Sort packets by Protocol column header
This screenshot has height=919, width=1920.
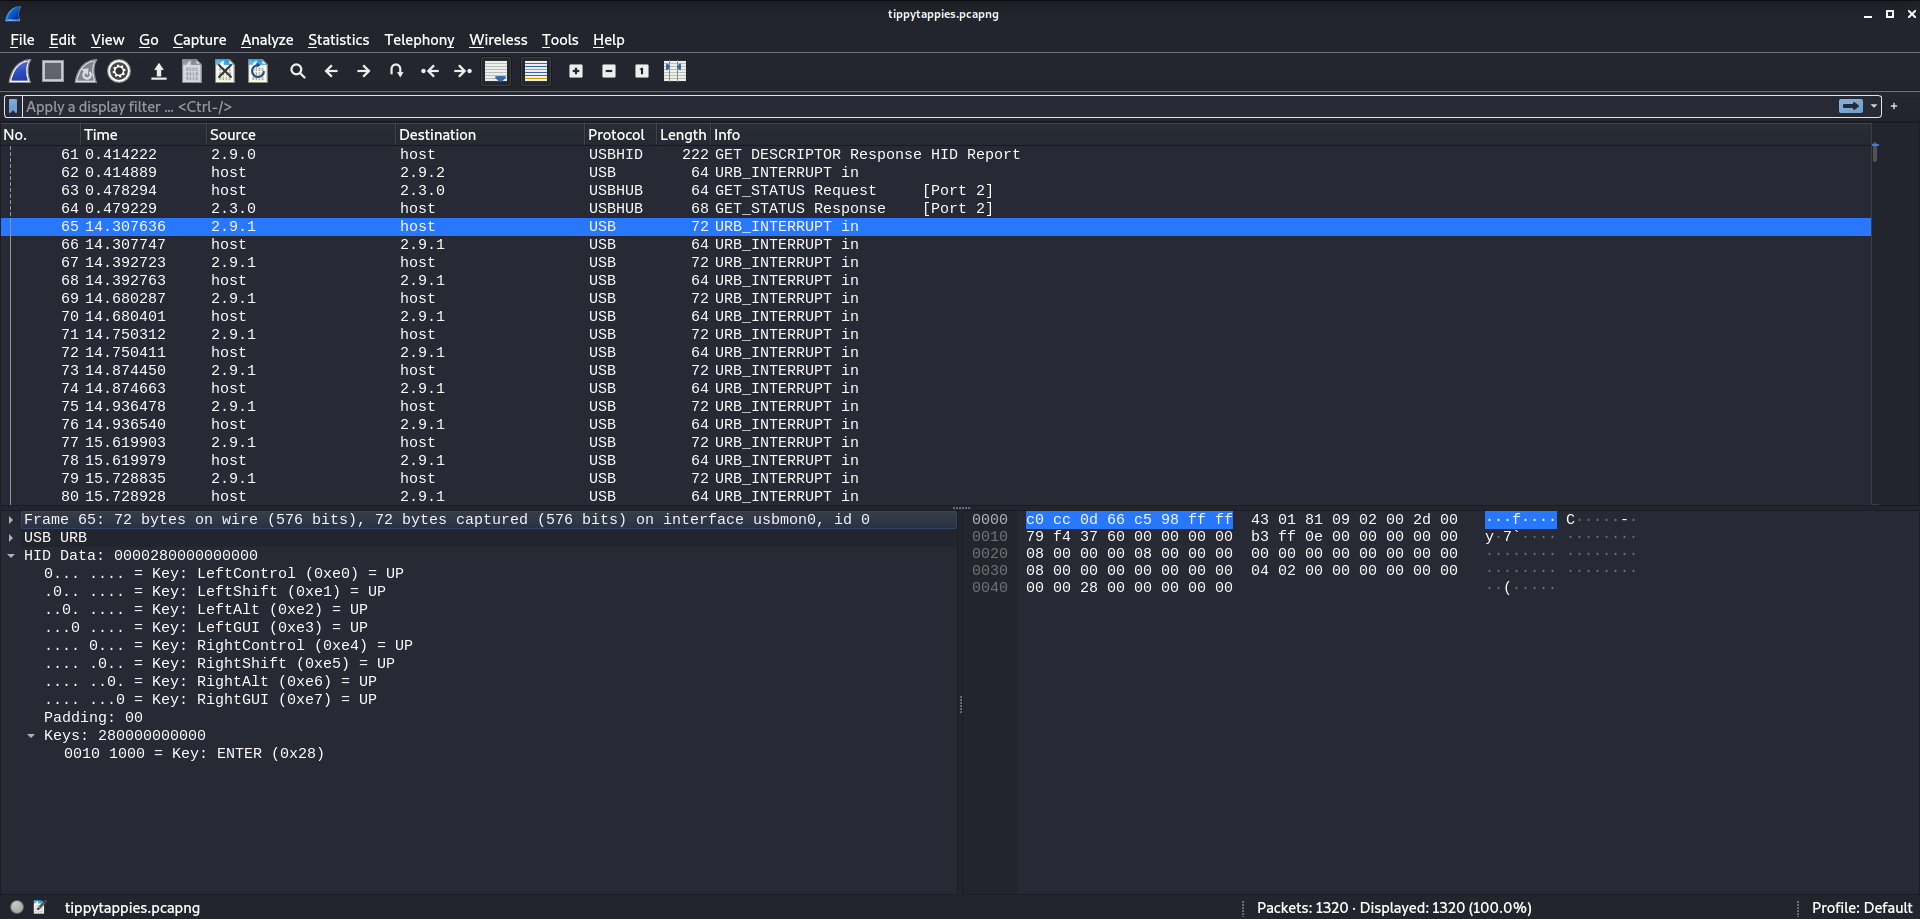pos(620,135)
